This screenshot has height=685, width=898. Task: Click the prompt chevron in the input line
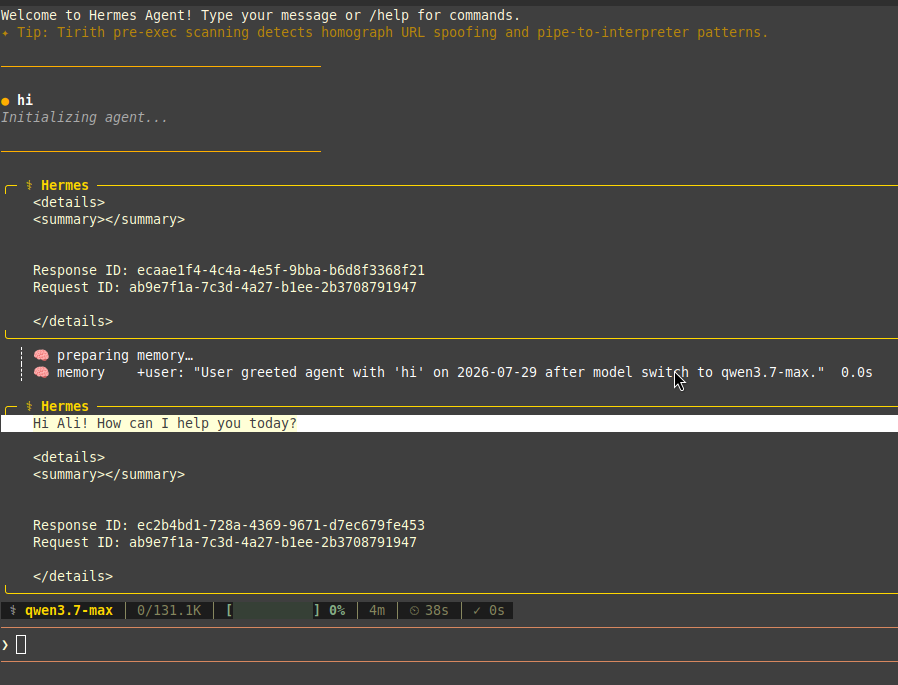click(x=5, y=645)
